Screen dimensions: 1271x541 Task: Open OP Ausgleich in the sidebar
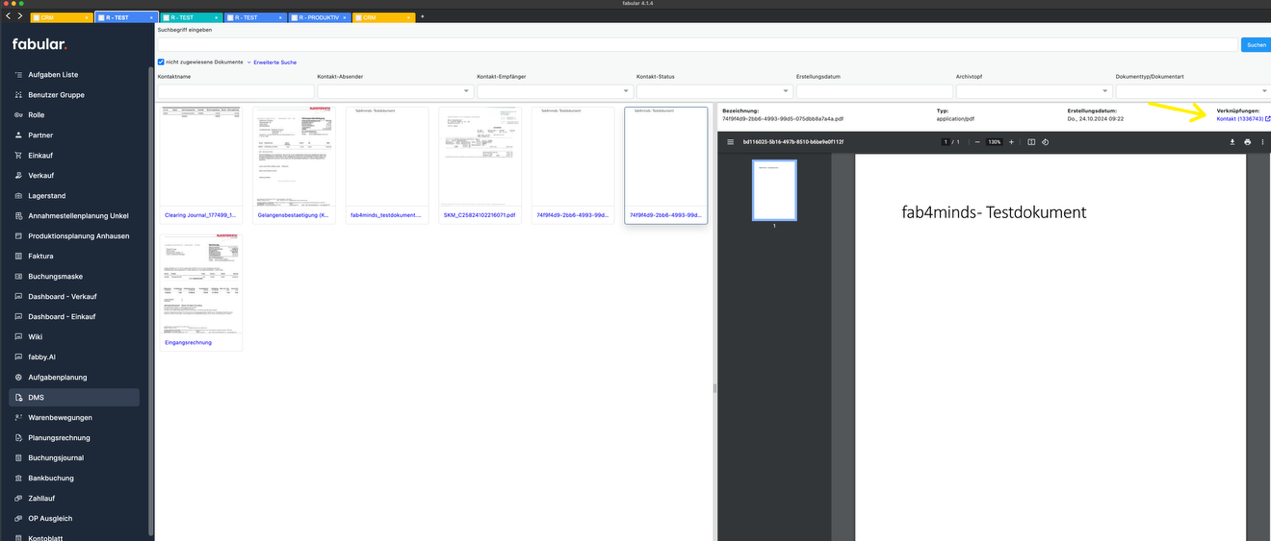point(74,518)
